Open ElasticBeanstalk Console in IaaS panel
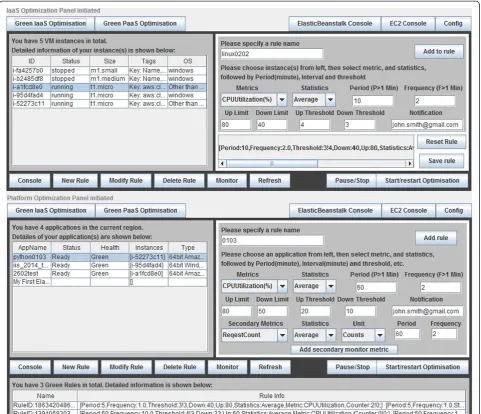This screenshot has width=481, height=414. (x=335, y=24)
